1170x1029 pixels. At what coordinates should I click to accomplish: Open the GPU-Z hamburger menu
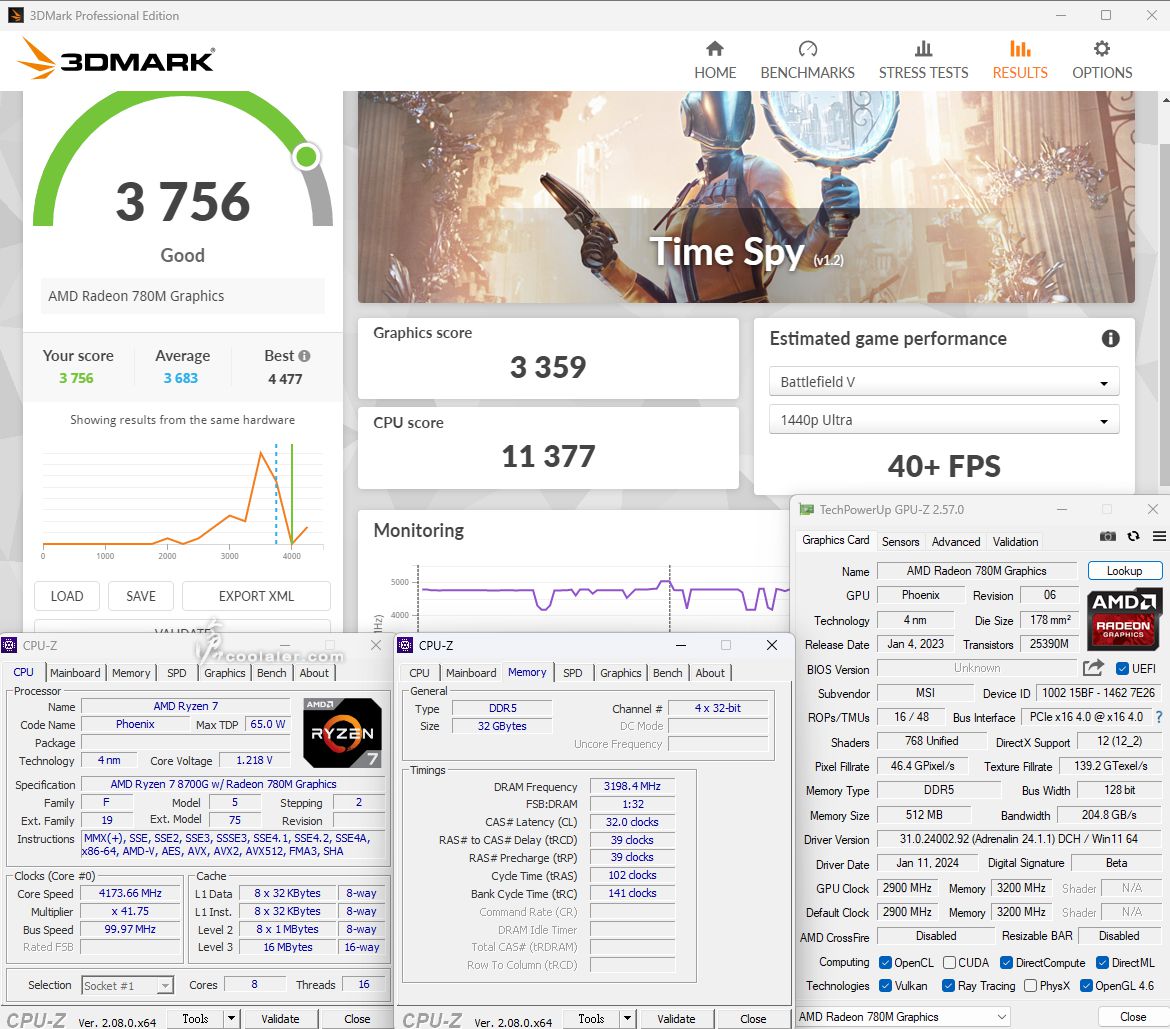1159,536
